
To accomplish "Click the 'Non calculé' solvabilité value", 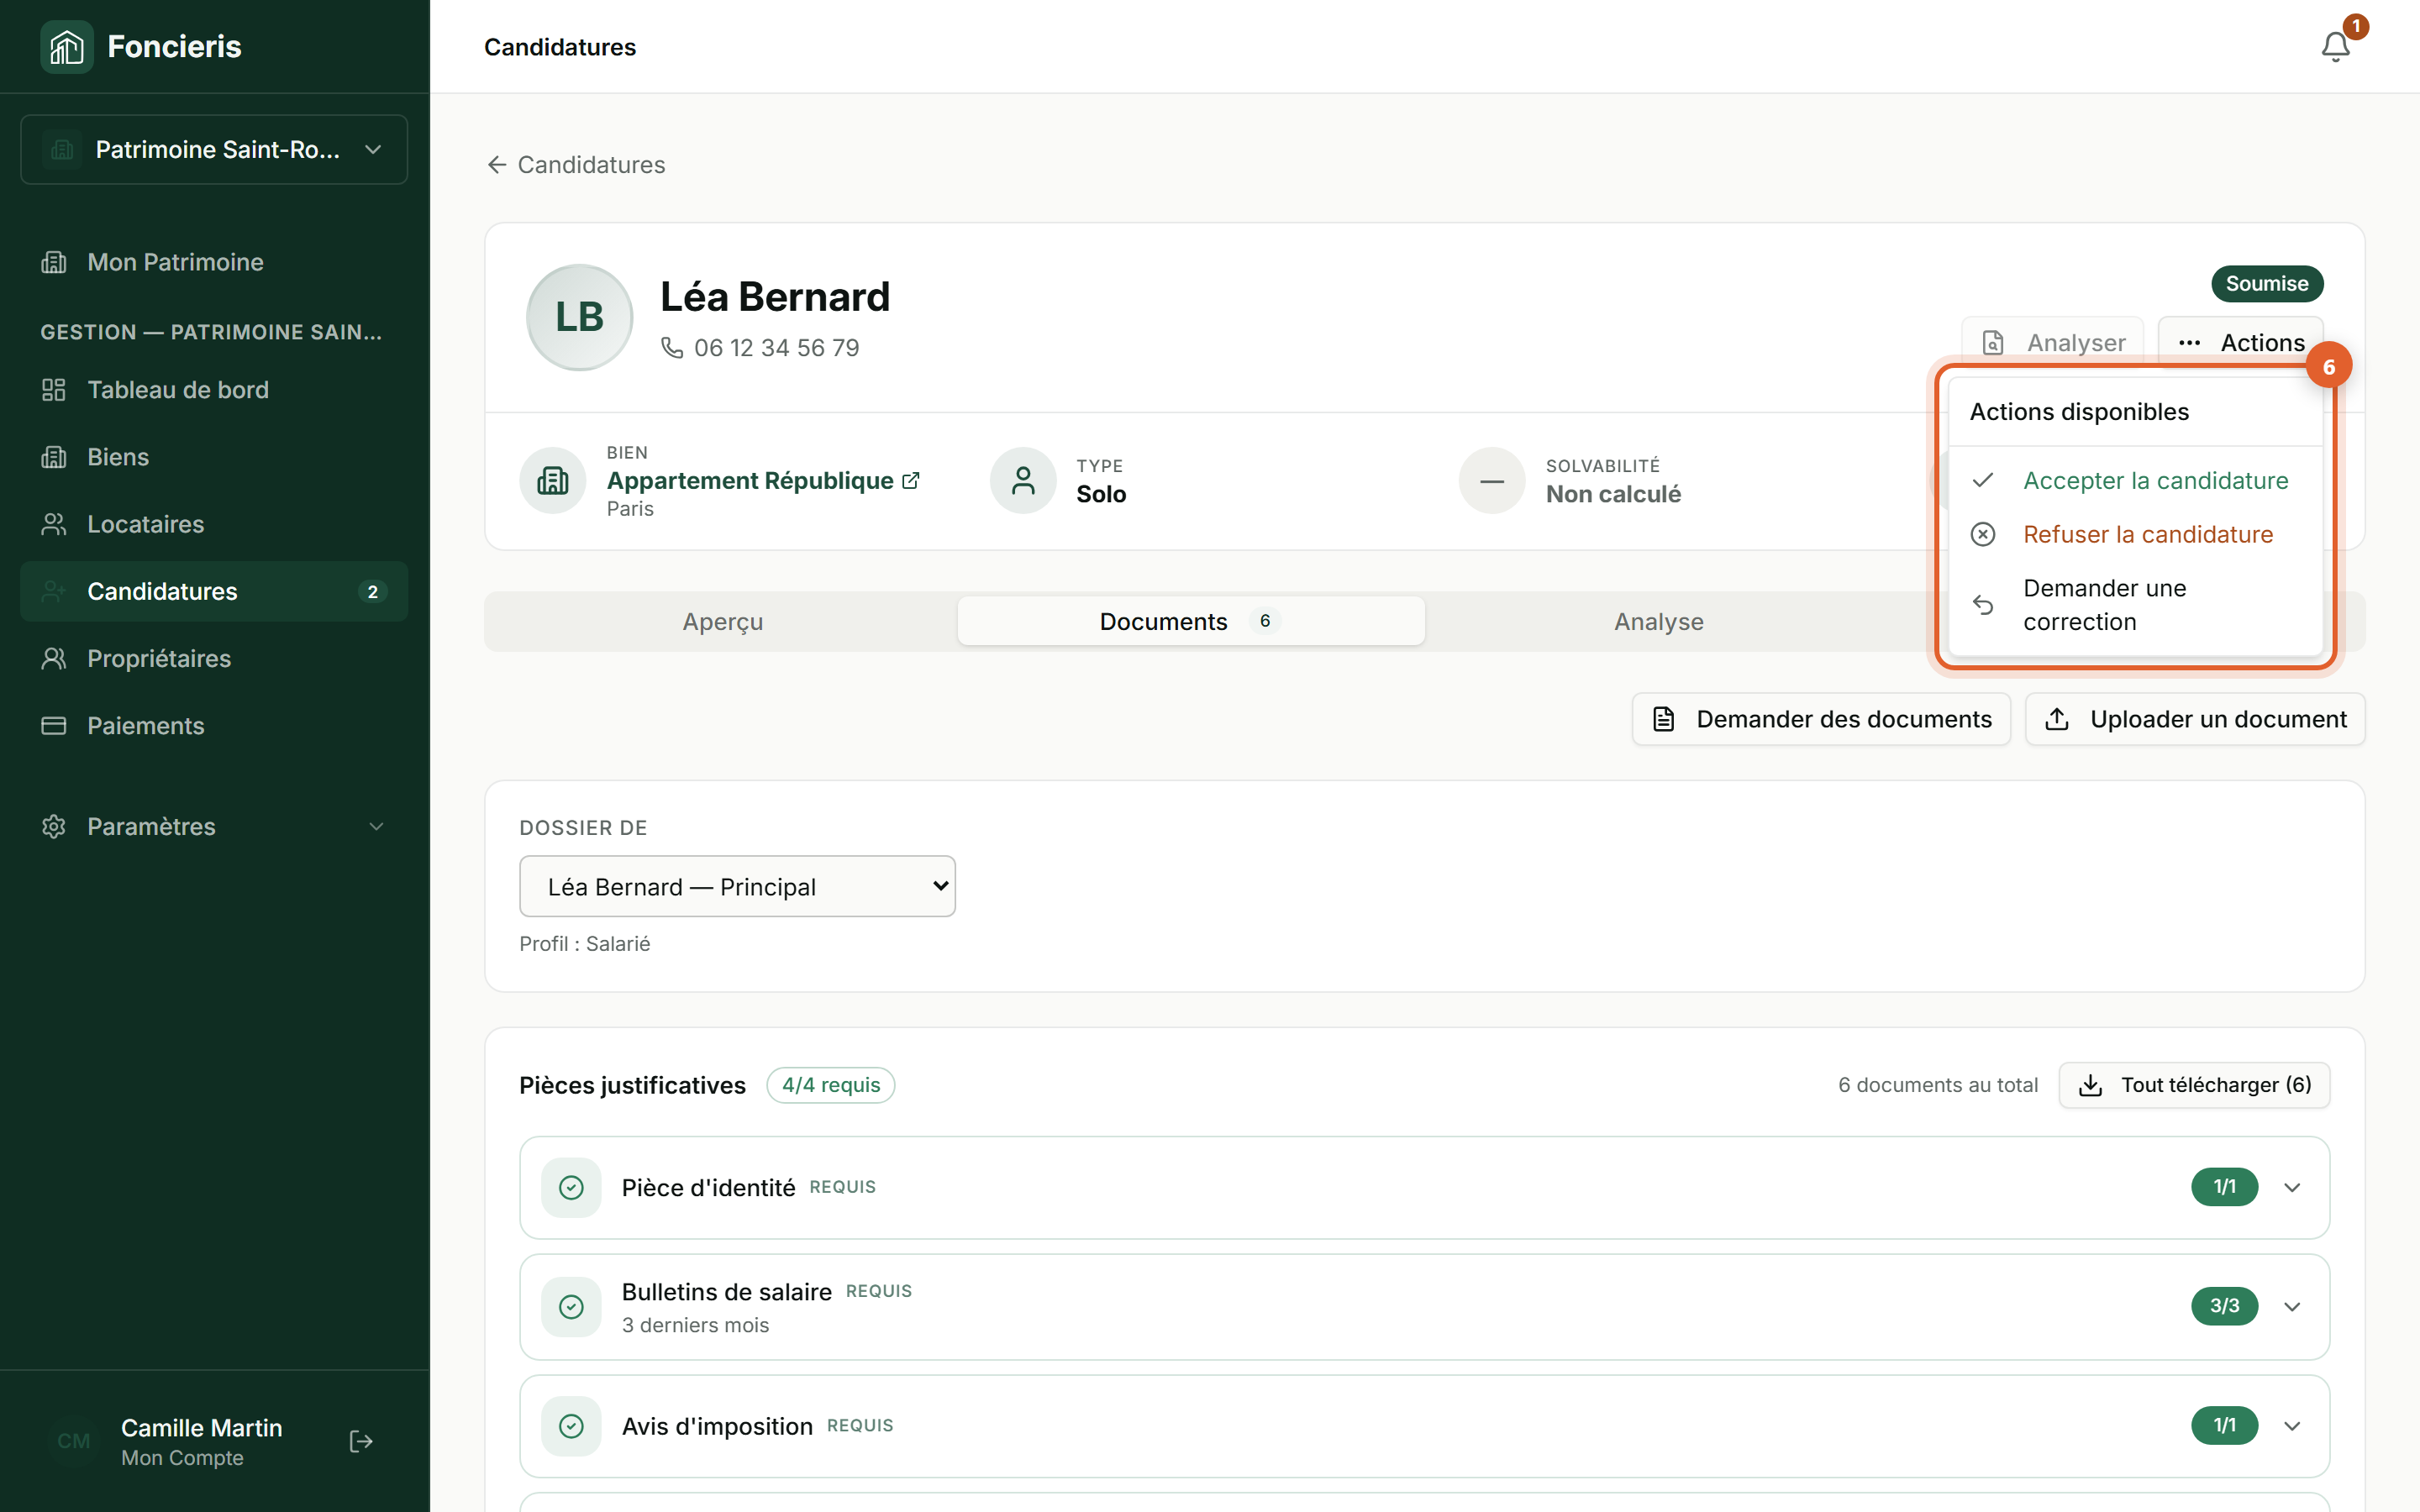I will 1613,494.
